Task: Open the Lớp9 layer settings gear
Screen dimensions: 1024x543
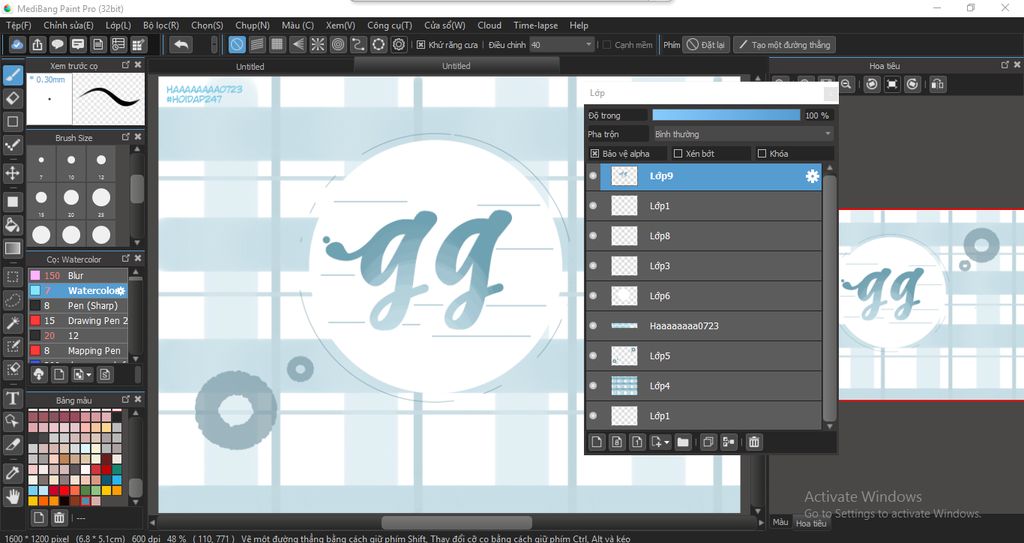Action: tap(812, 176)
